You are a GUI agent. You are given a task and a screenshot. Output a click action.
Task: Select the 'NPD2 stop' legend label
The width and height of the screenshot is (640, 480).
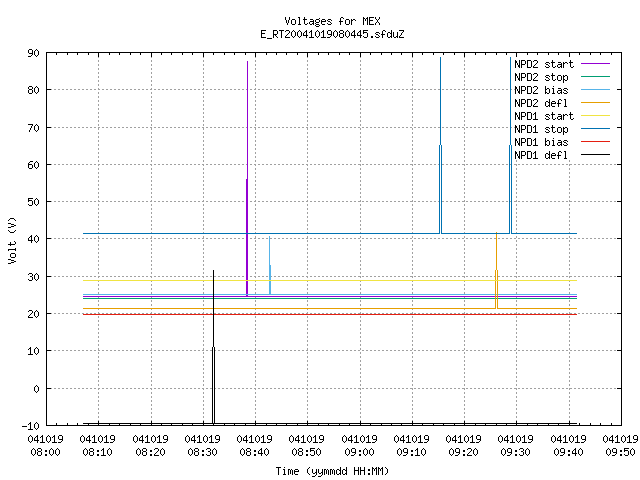pyautogui.click(x=541, y=77)
